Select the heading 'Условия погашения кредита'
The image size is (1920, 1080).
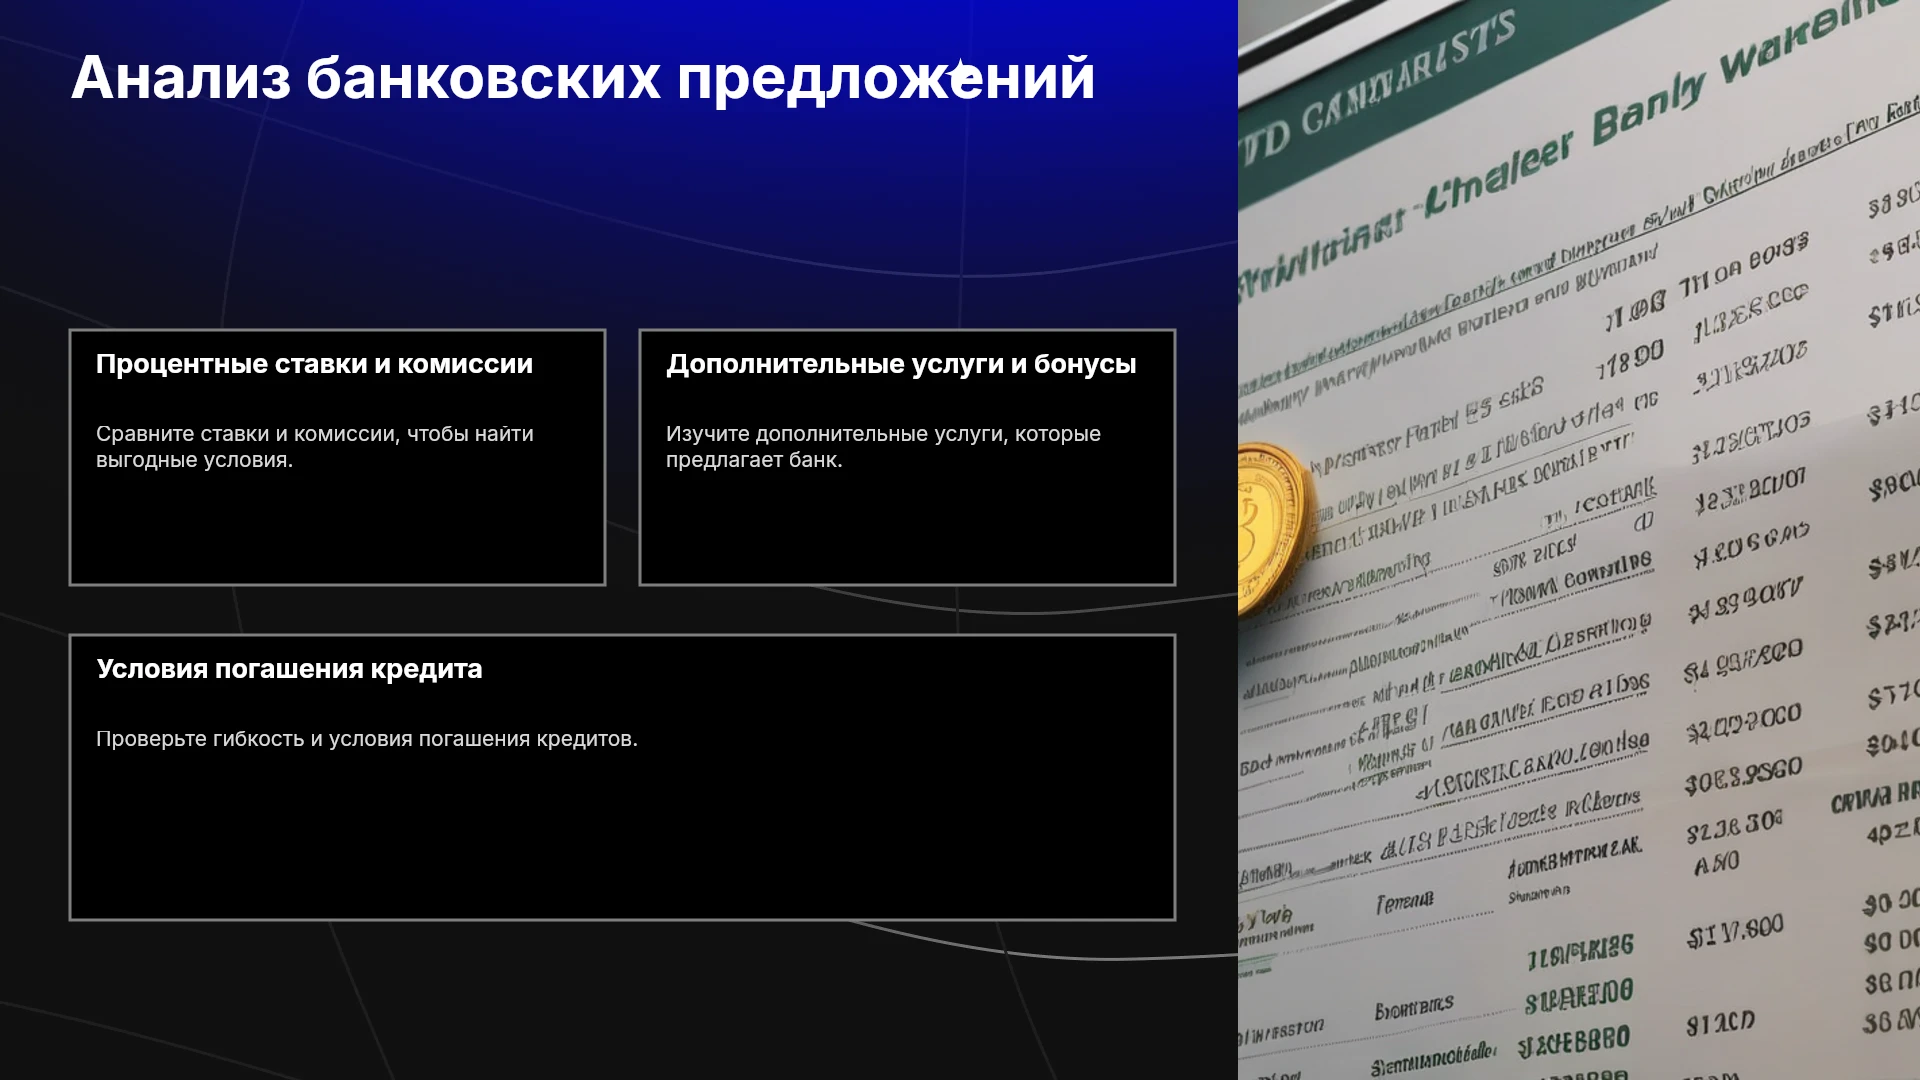coord(289,669)
